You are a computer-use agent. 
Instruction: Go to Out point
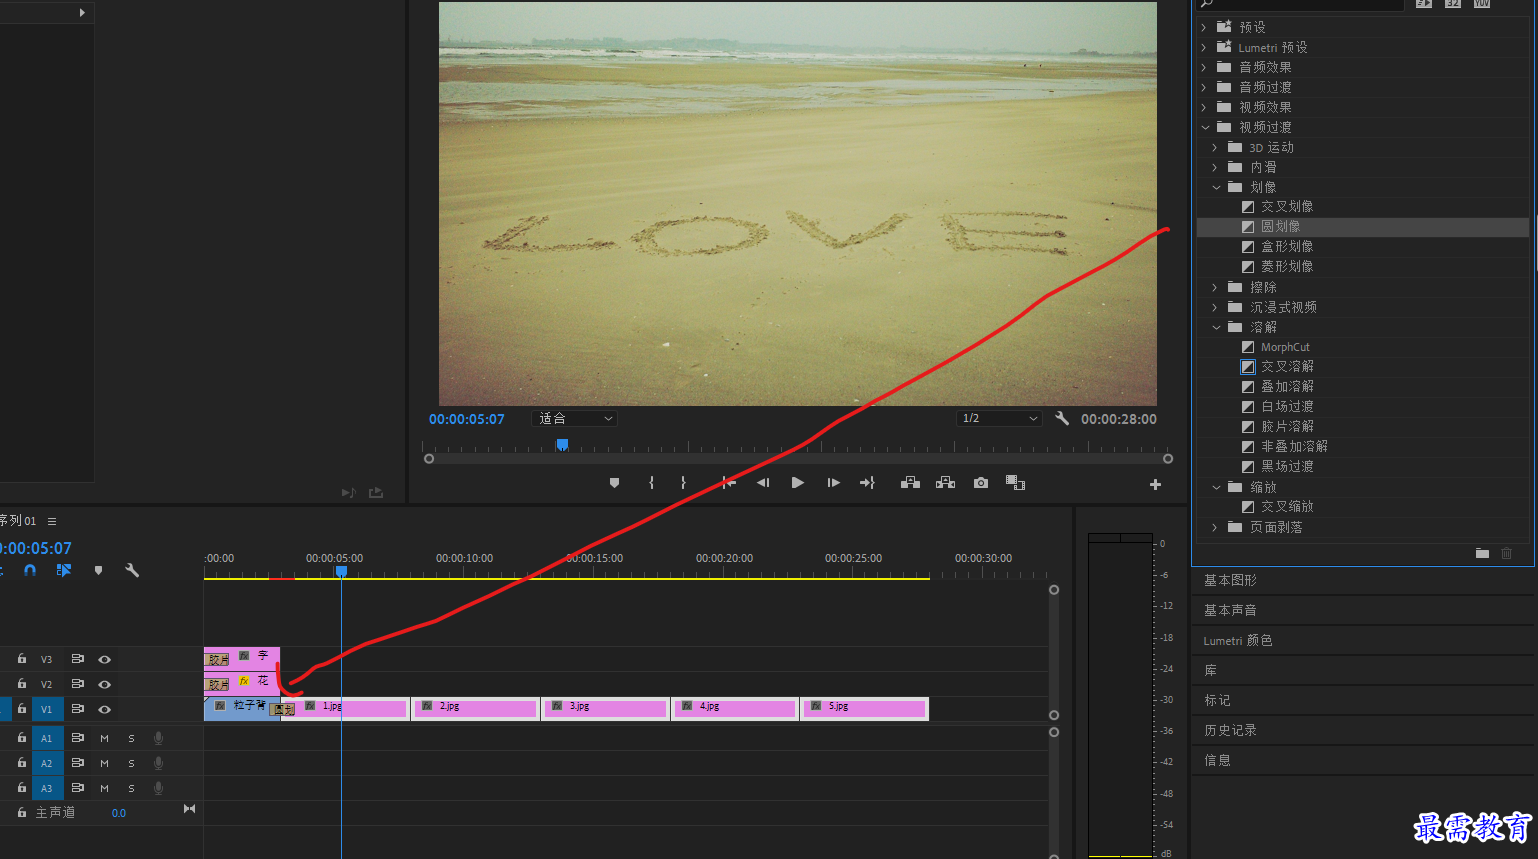pos(867,483)
